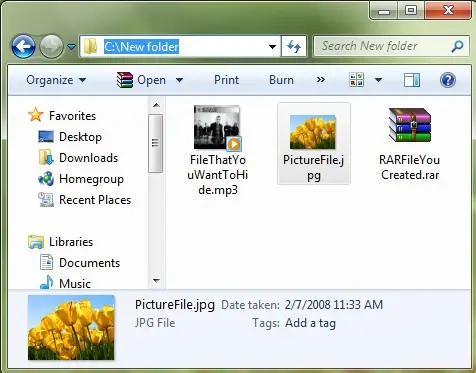Select the RARFileYouCreated.rar archive icon
476x373 pixels.
click(x=410, y=125)
